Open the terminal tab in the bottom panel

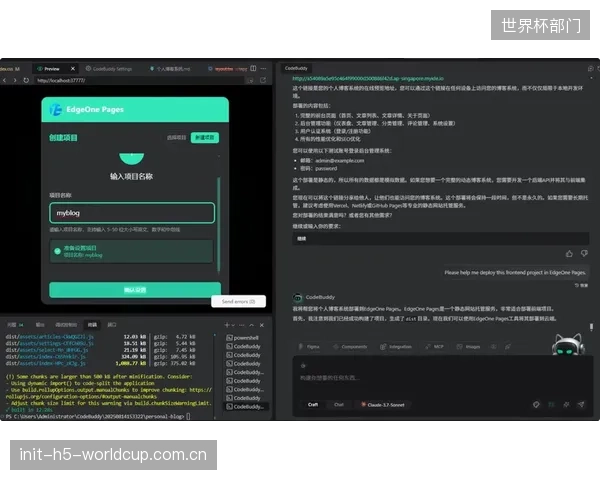[92, 325]
